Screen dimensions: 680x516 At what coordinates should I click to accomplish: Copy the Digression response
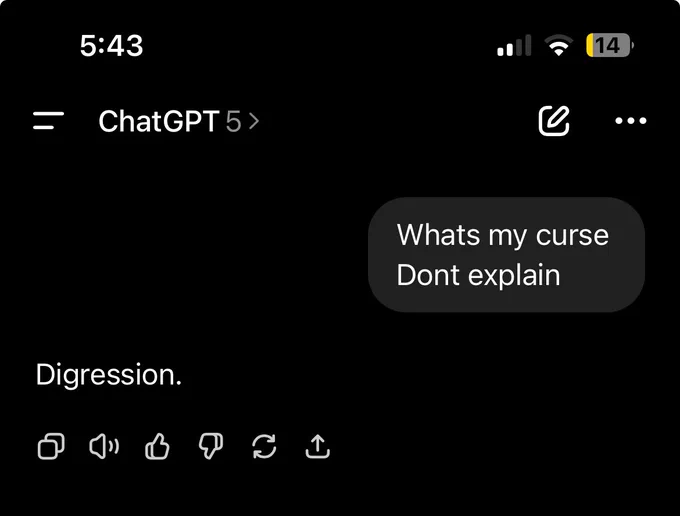tap(50, 446)
